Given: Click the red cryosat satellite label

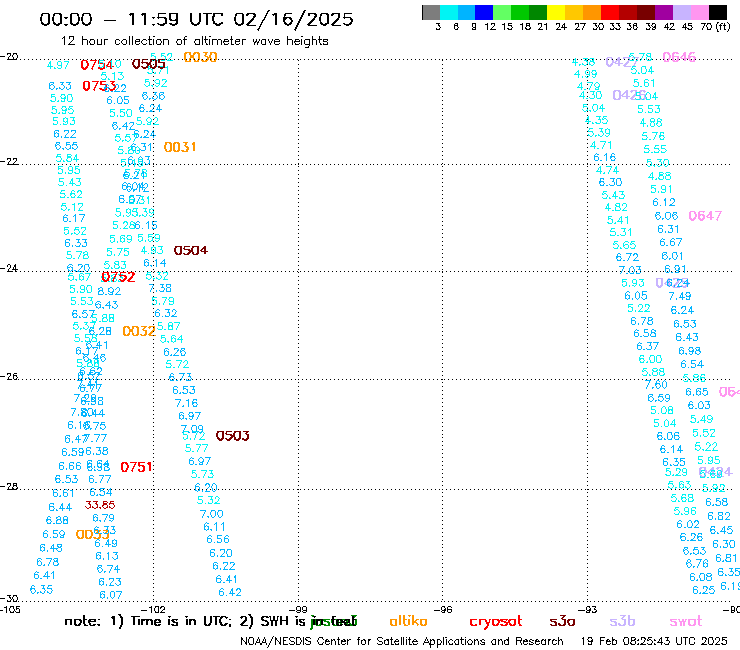Looking at the screenshot, I should [x=496, y=621].
